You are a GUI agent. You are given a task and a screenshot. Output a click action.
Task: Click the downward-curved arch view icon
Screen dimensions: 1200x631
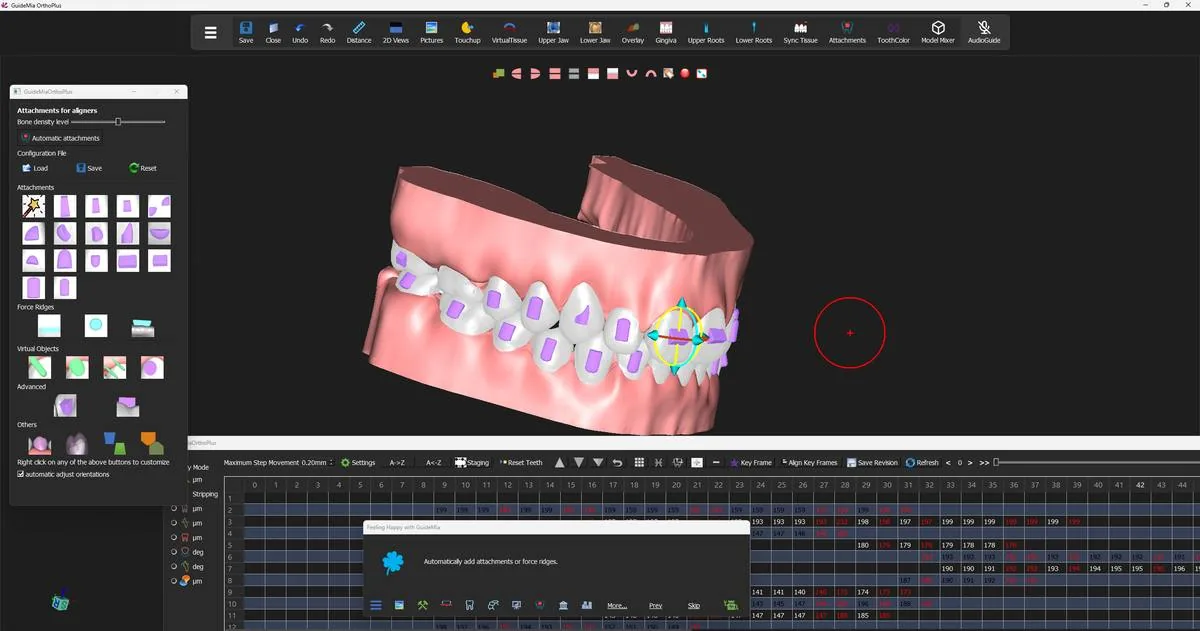650,73
